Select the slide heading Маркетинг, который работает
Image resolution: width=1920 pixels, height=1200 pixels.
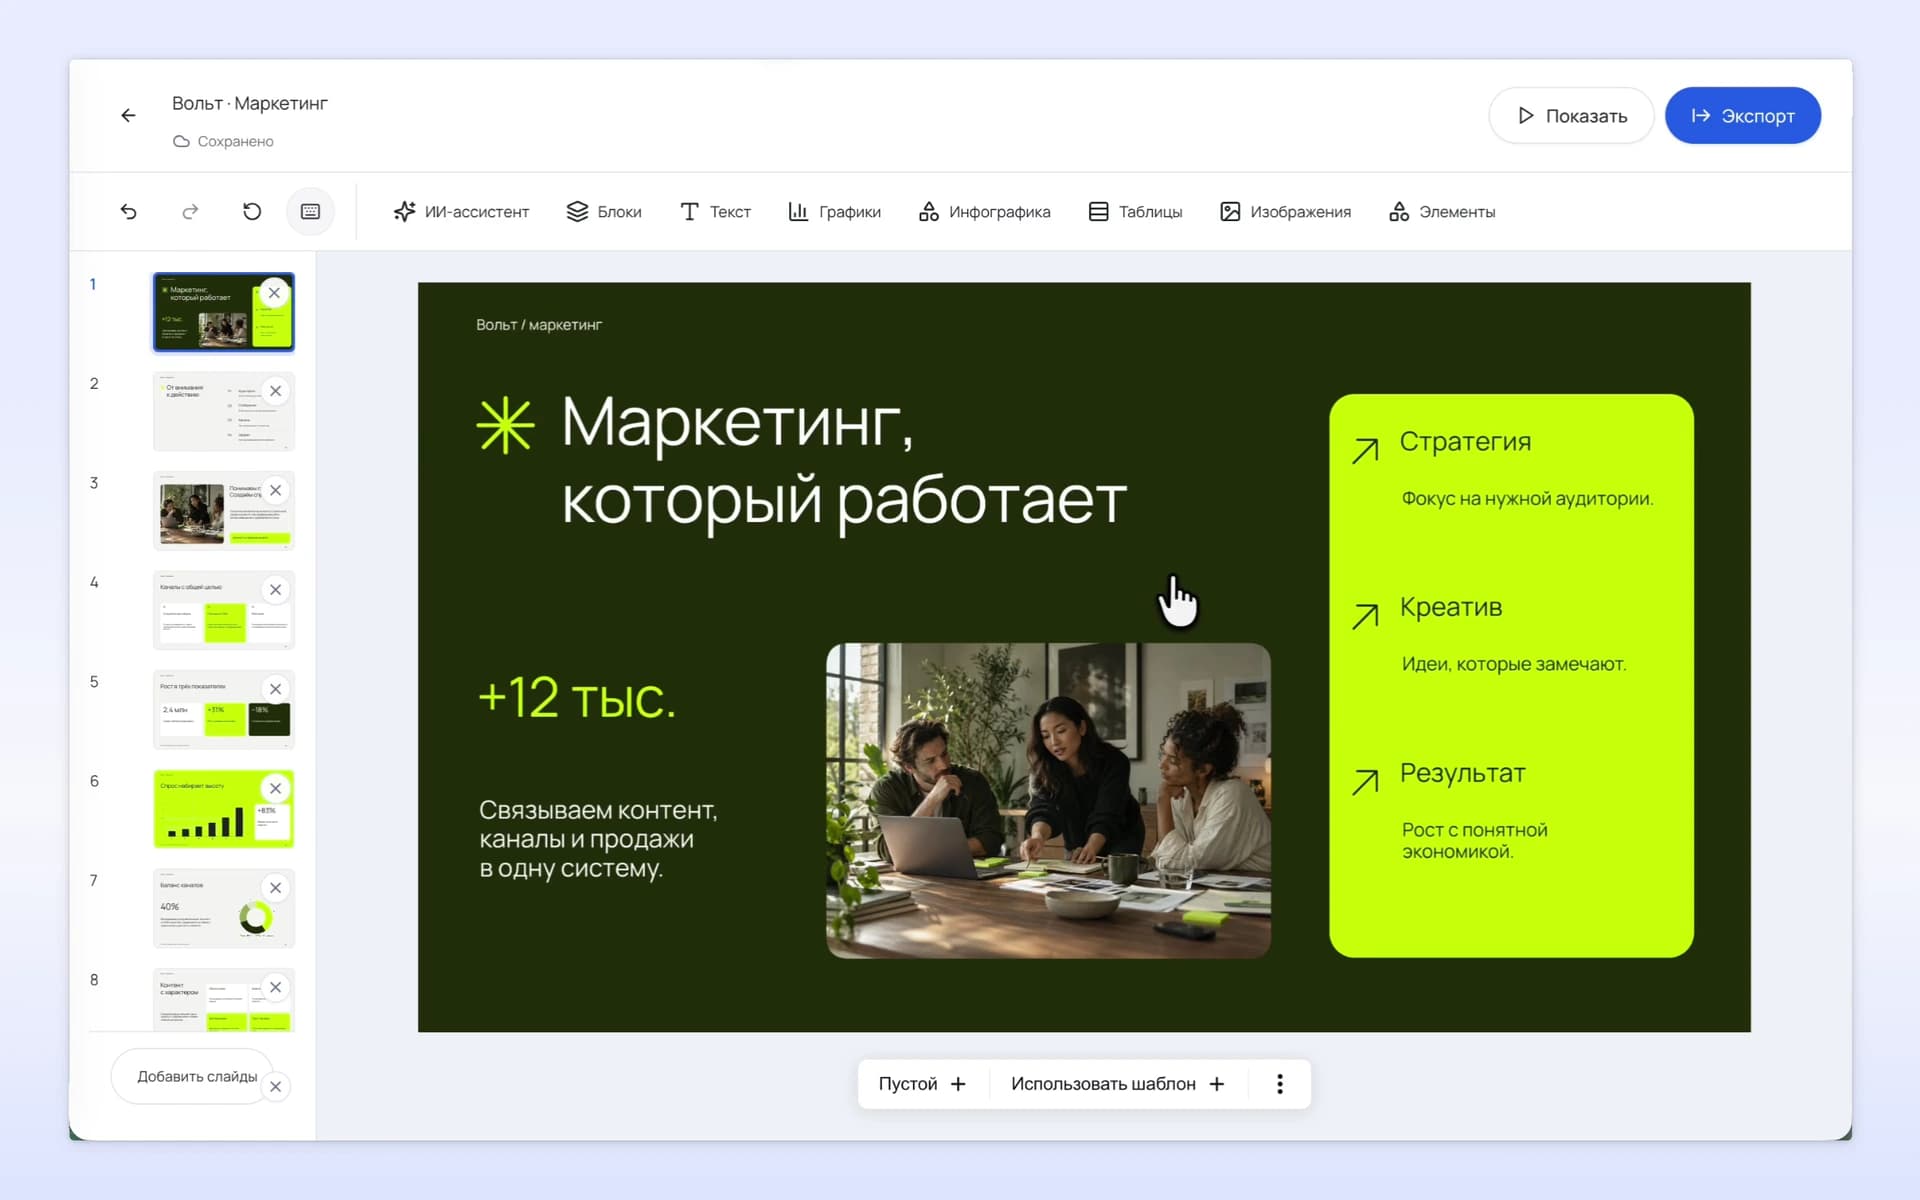click(844, 460)
